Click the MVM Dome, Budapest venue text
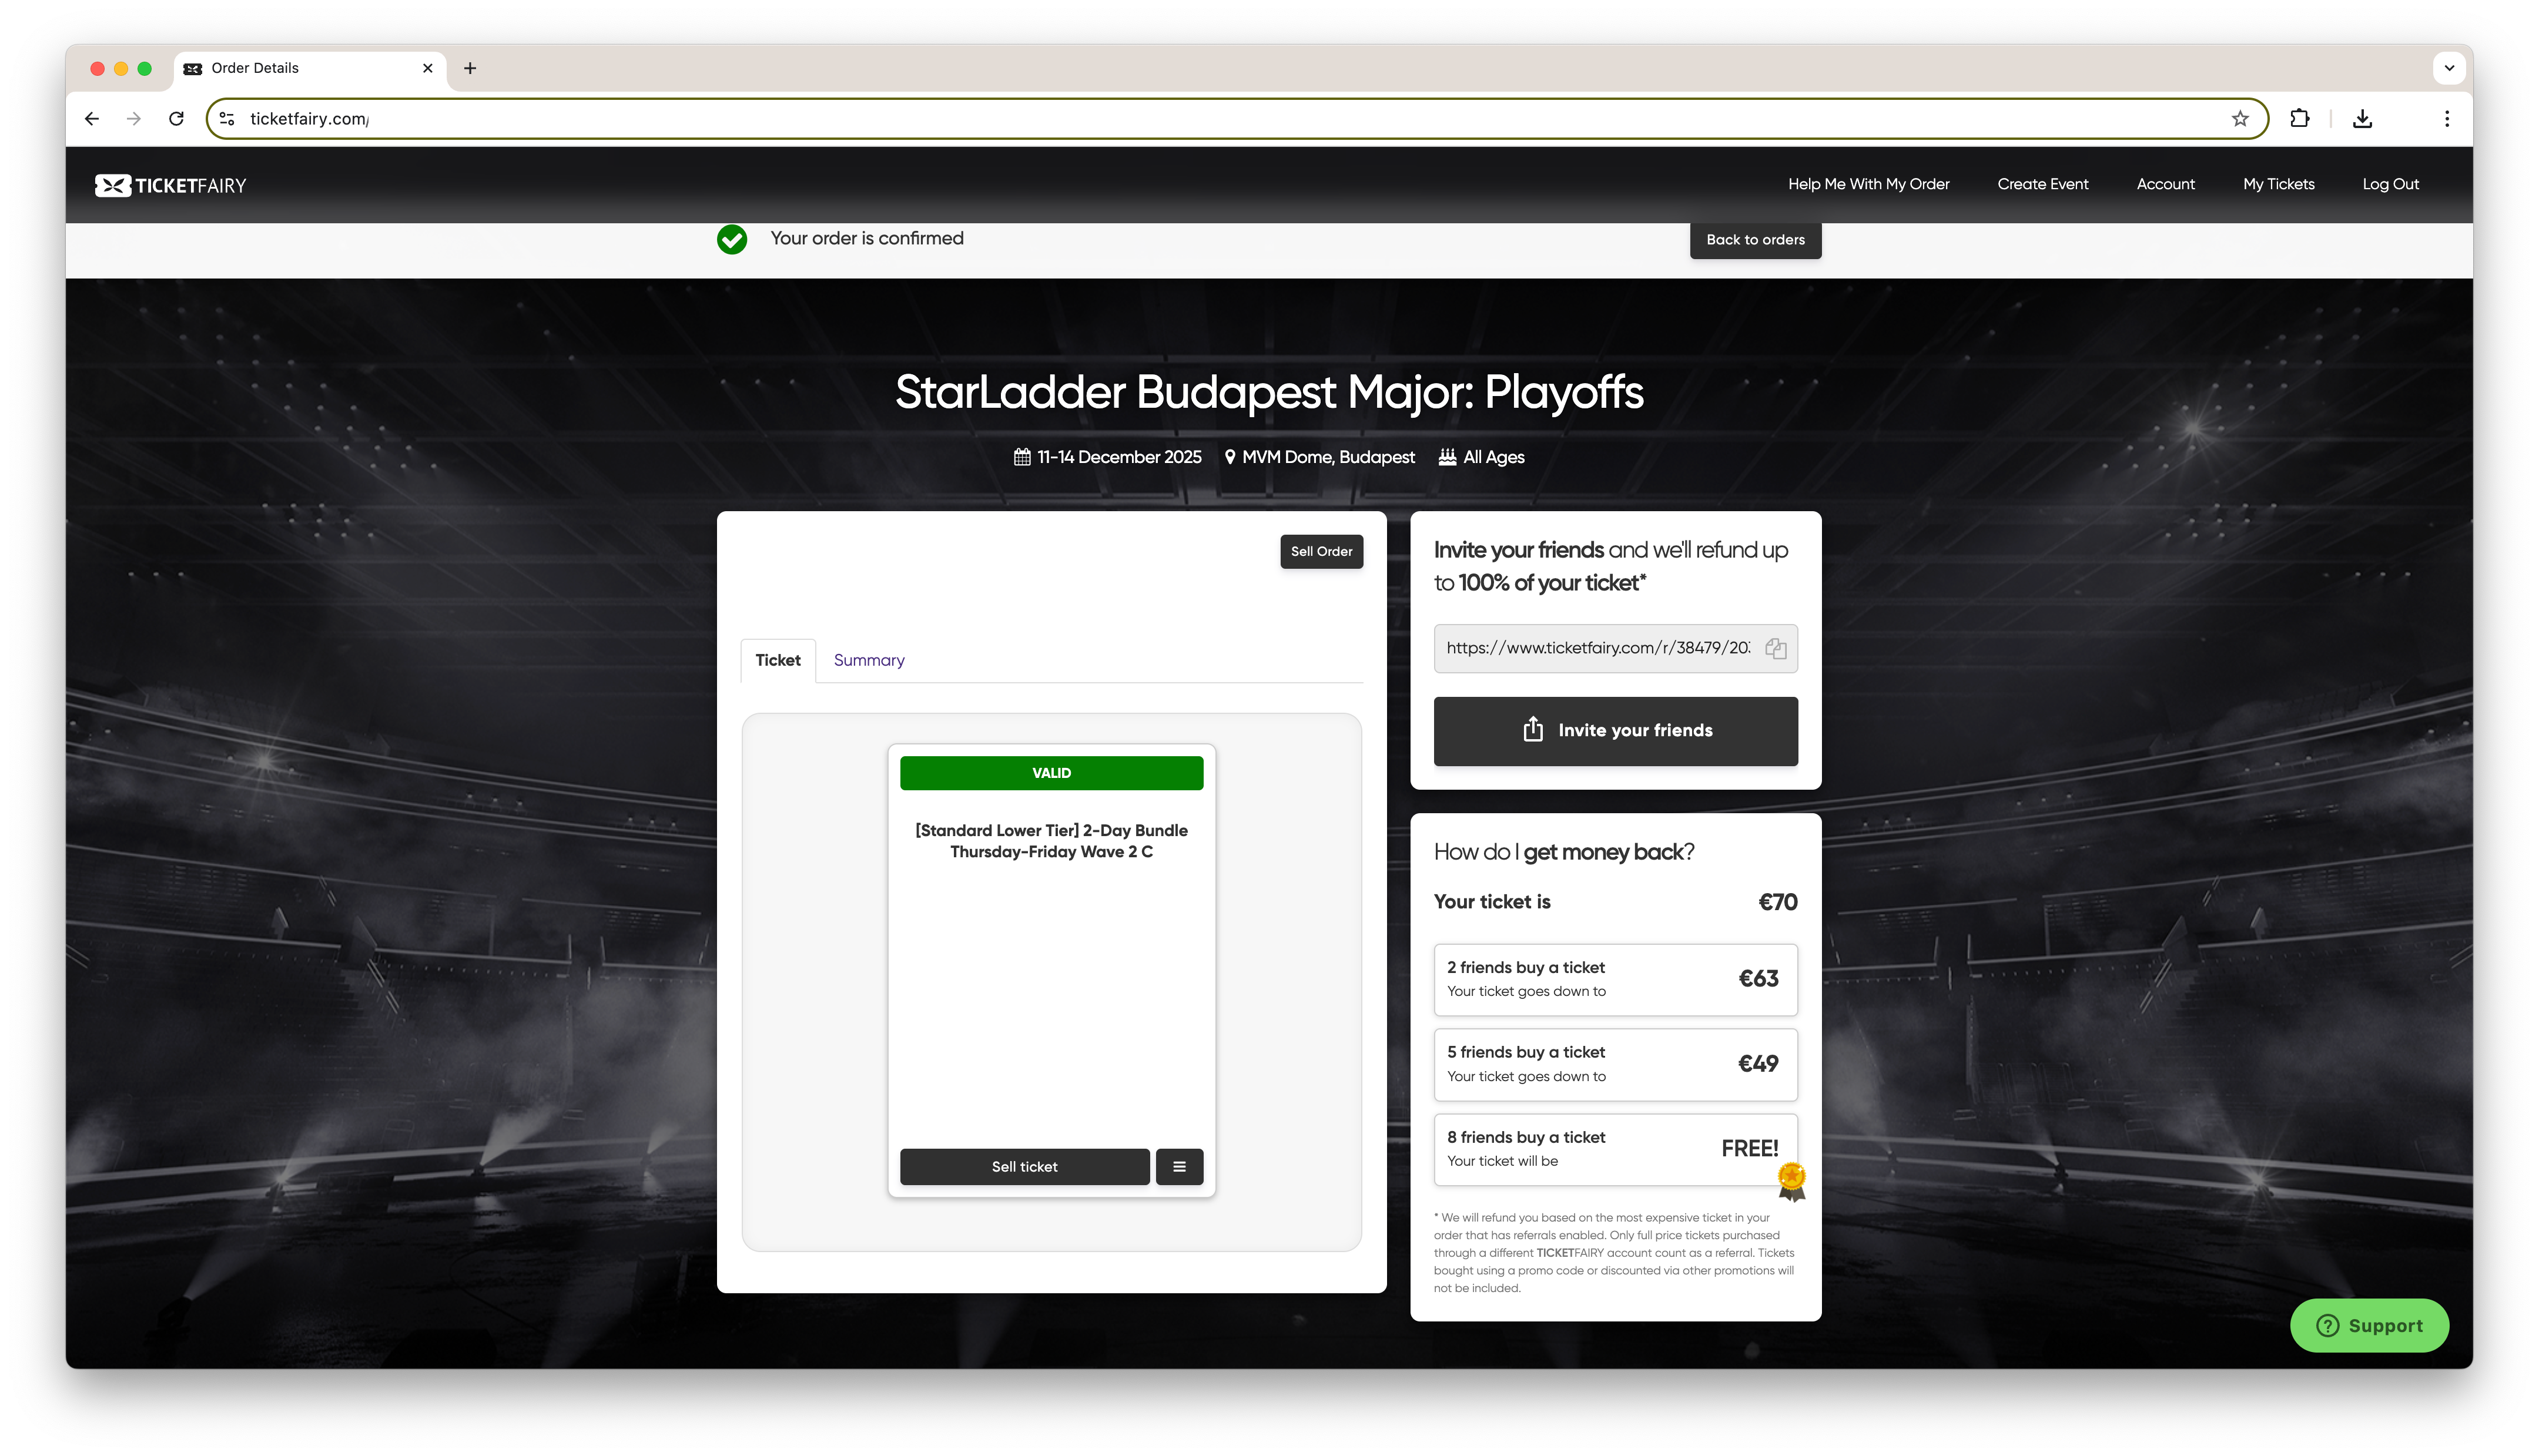Screen dimensions: 2539x1456 pos(1328,457)
